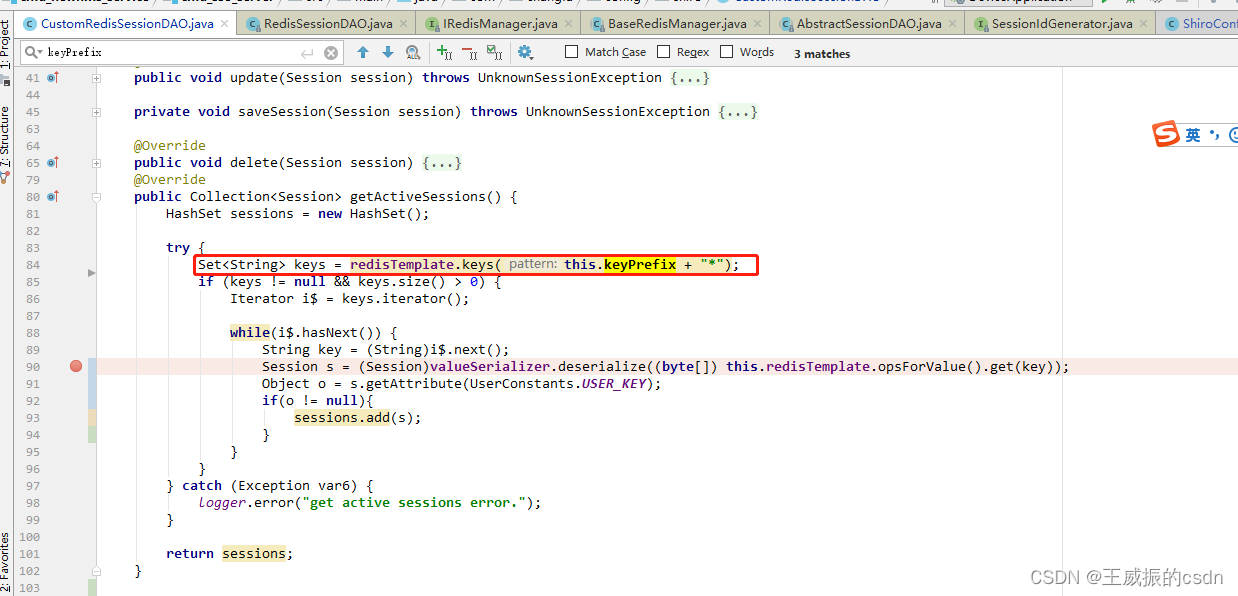Click "HashSet sessions = new HashSet();" line
Screen dimensions: 1238x596
298,213
